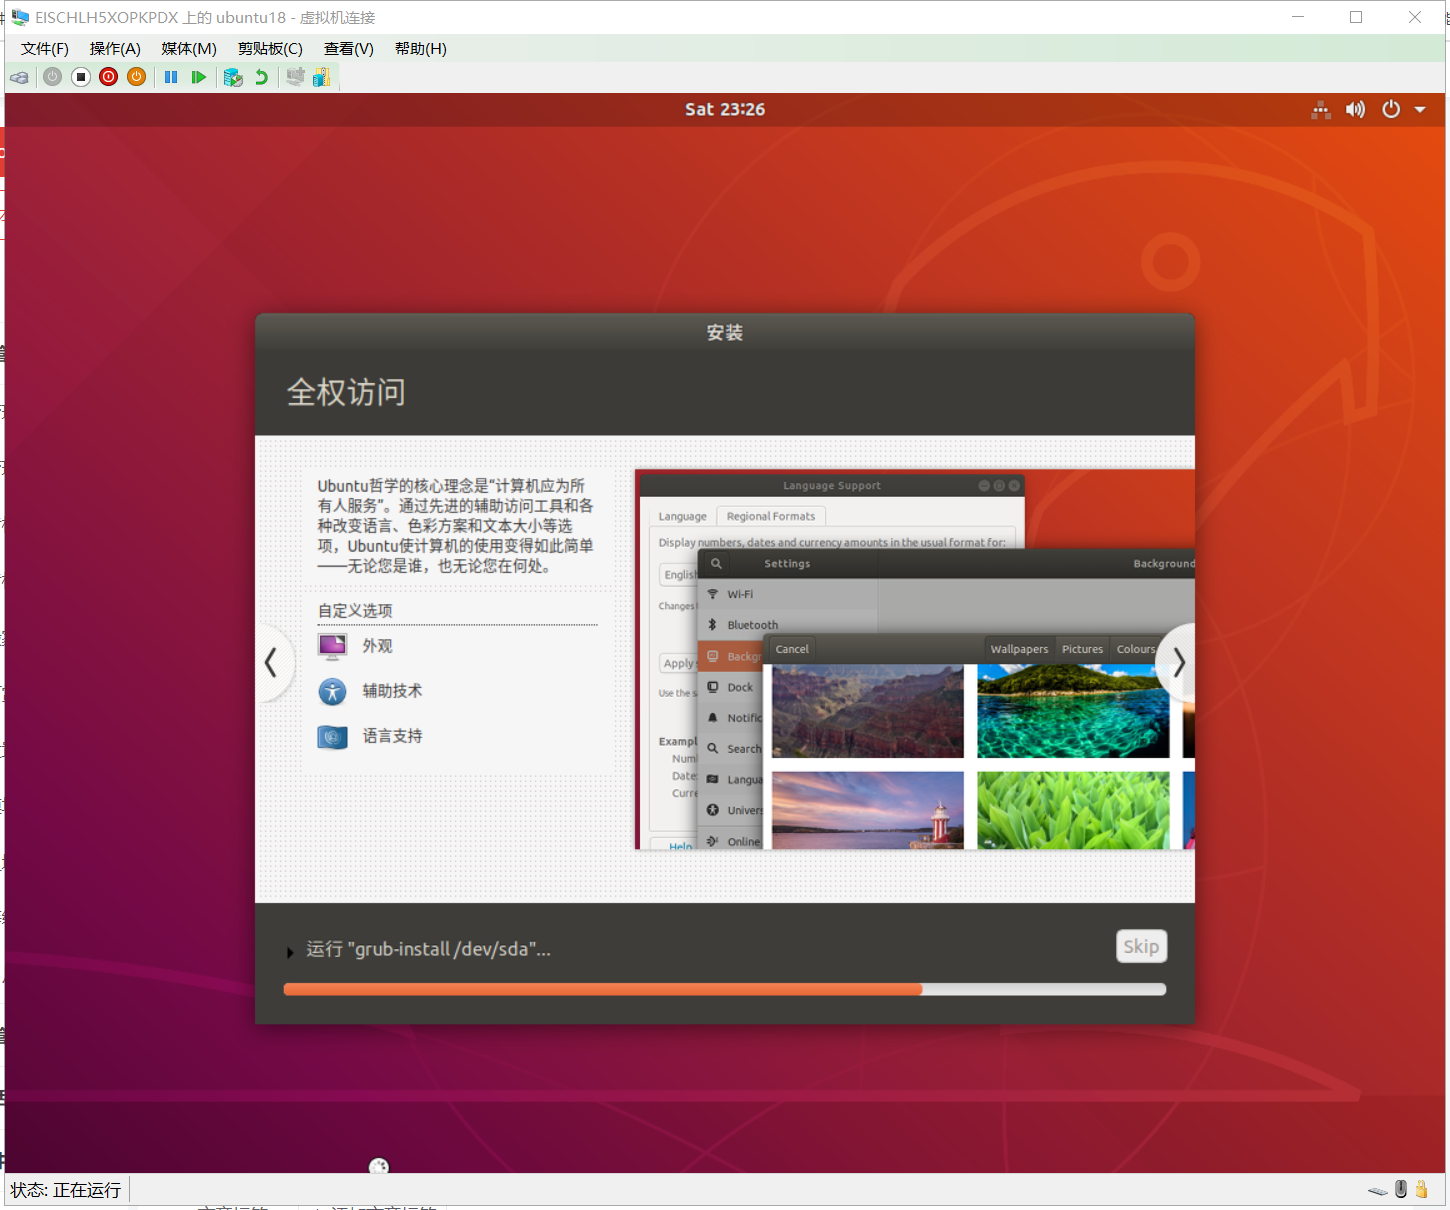Click the 状态: 正在运行 status text
Screen dimensions: 1450x1210
click(x=66, y=1190)
